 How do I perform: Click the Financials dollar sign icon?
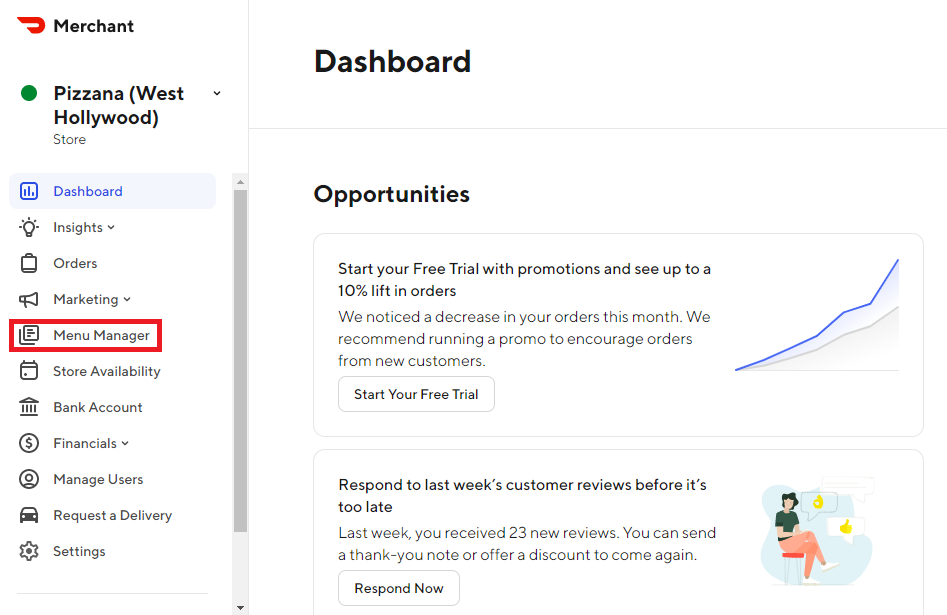point(29,443)
